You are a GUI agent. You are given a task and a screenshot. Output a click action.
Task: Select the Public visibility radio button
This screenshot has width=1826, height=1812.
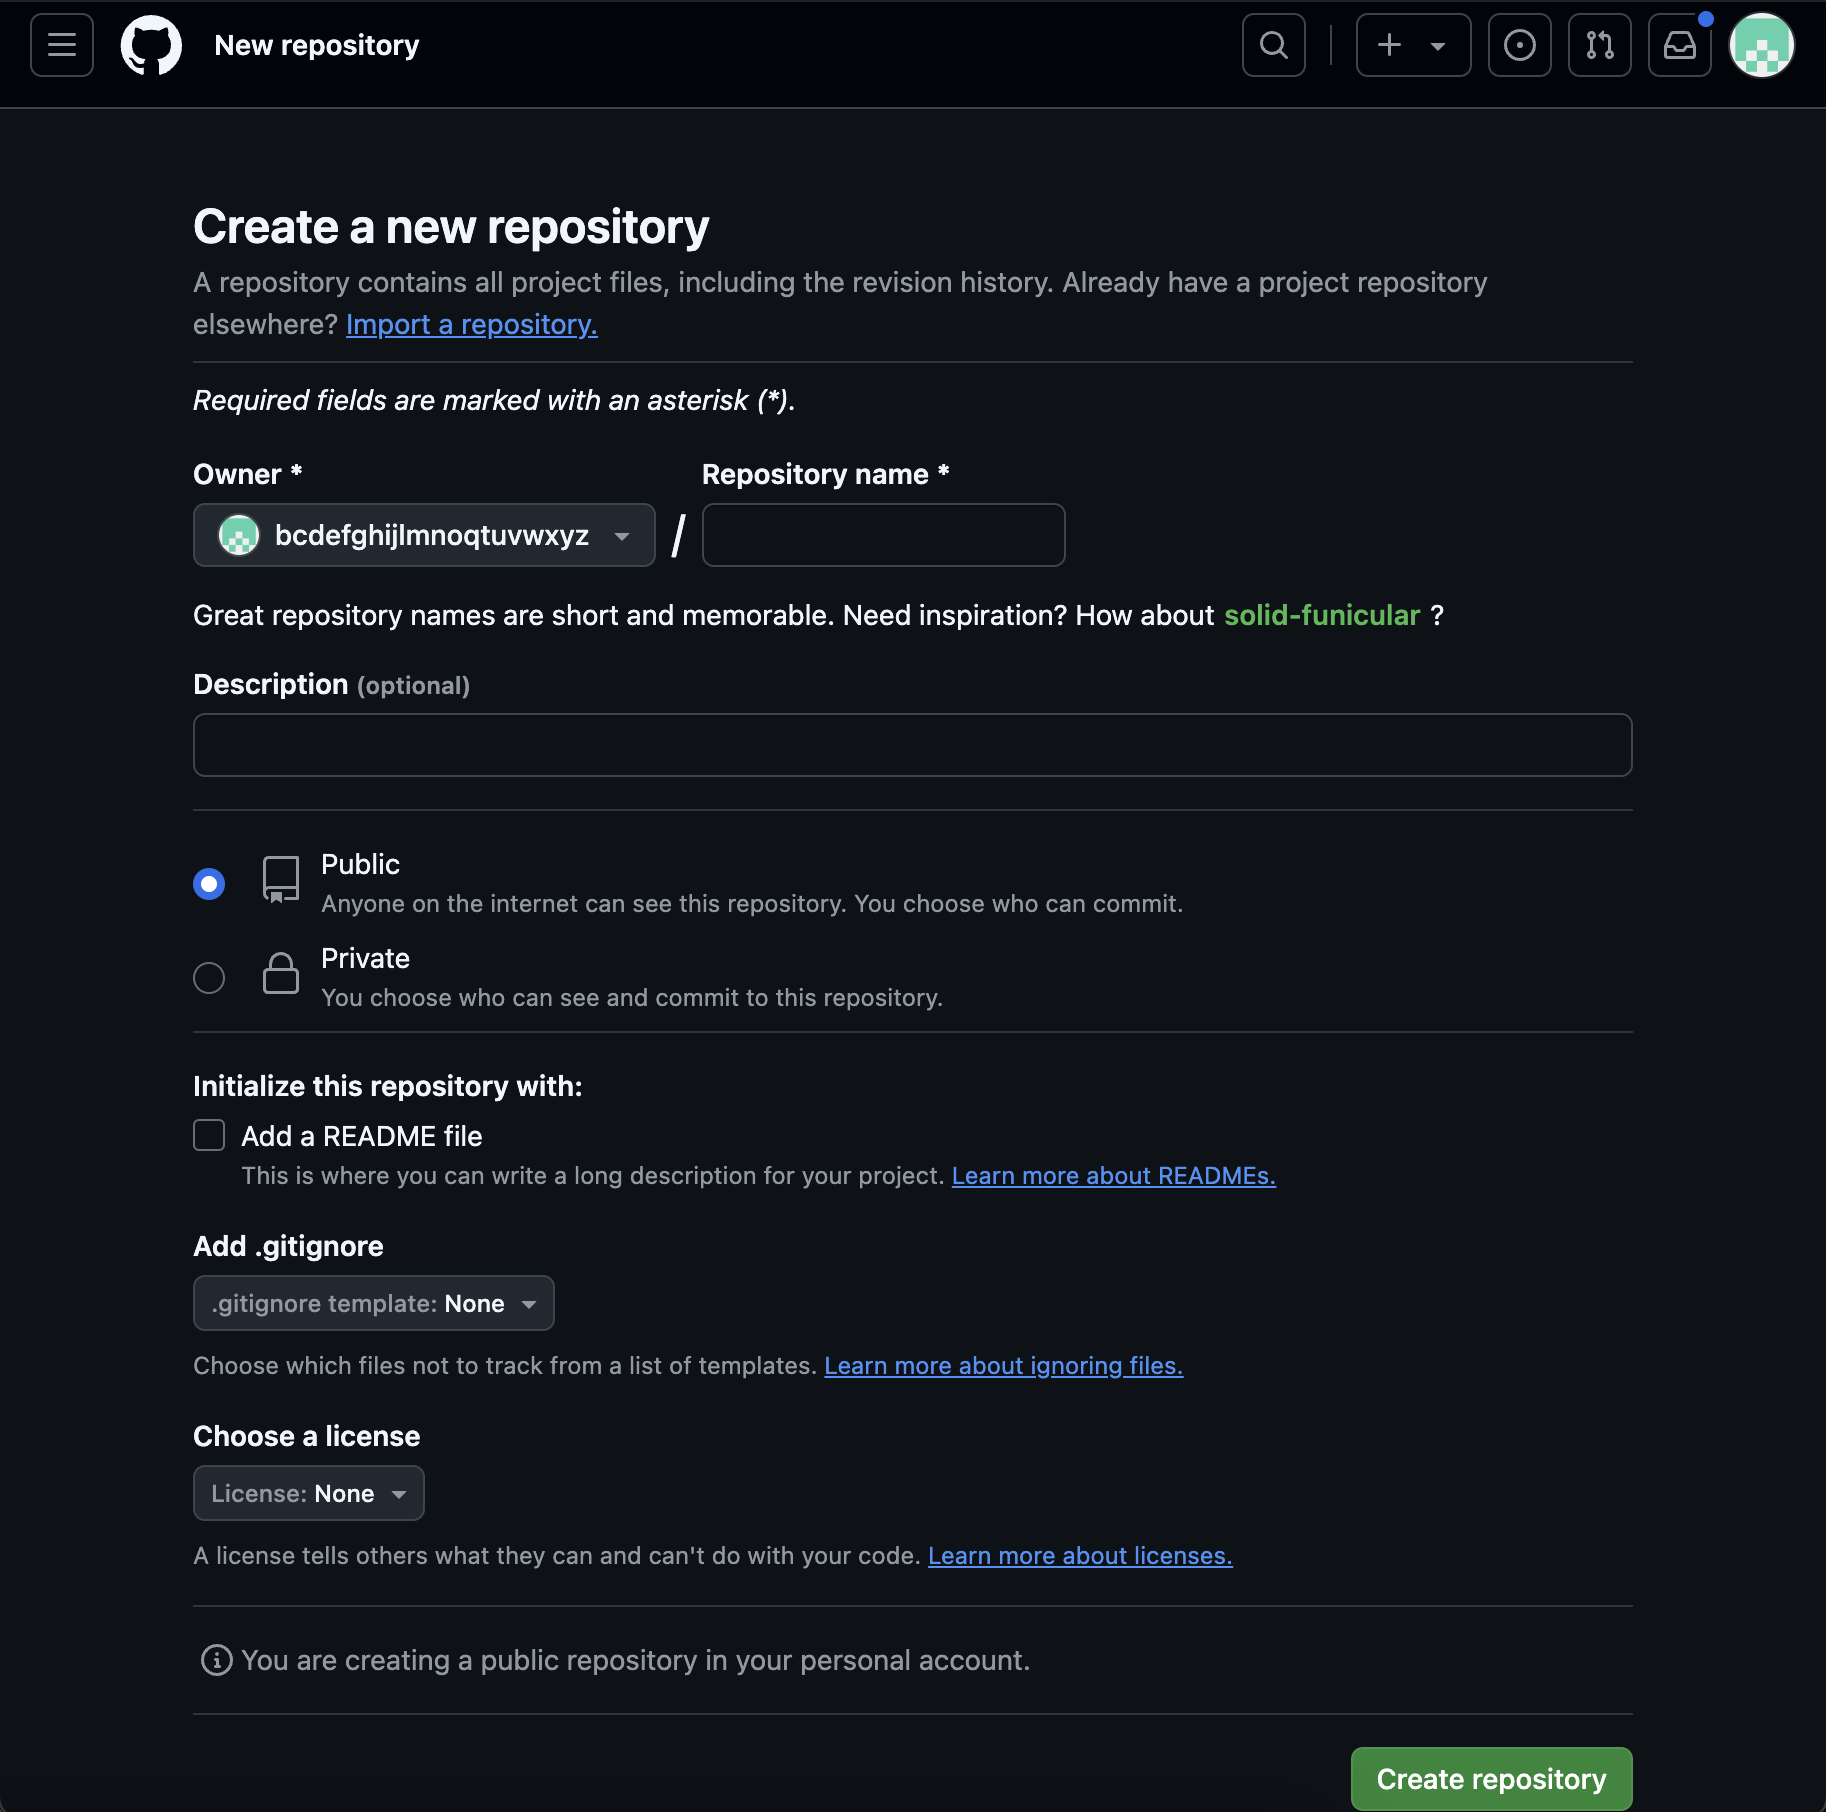click(x=209, y=884)
